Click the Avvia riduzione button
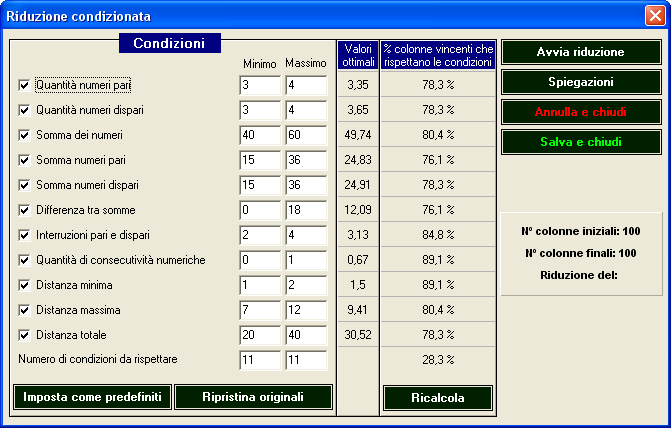 580,51
